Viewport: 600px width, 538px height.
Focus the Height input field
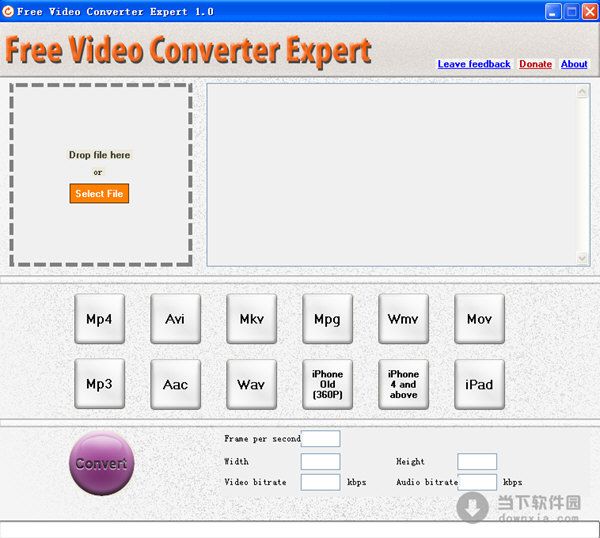tap(477, 461)
